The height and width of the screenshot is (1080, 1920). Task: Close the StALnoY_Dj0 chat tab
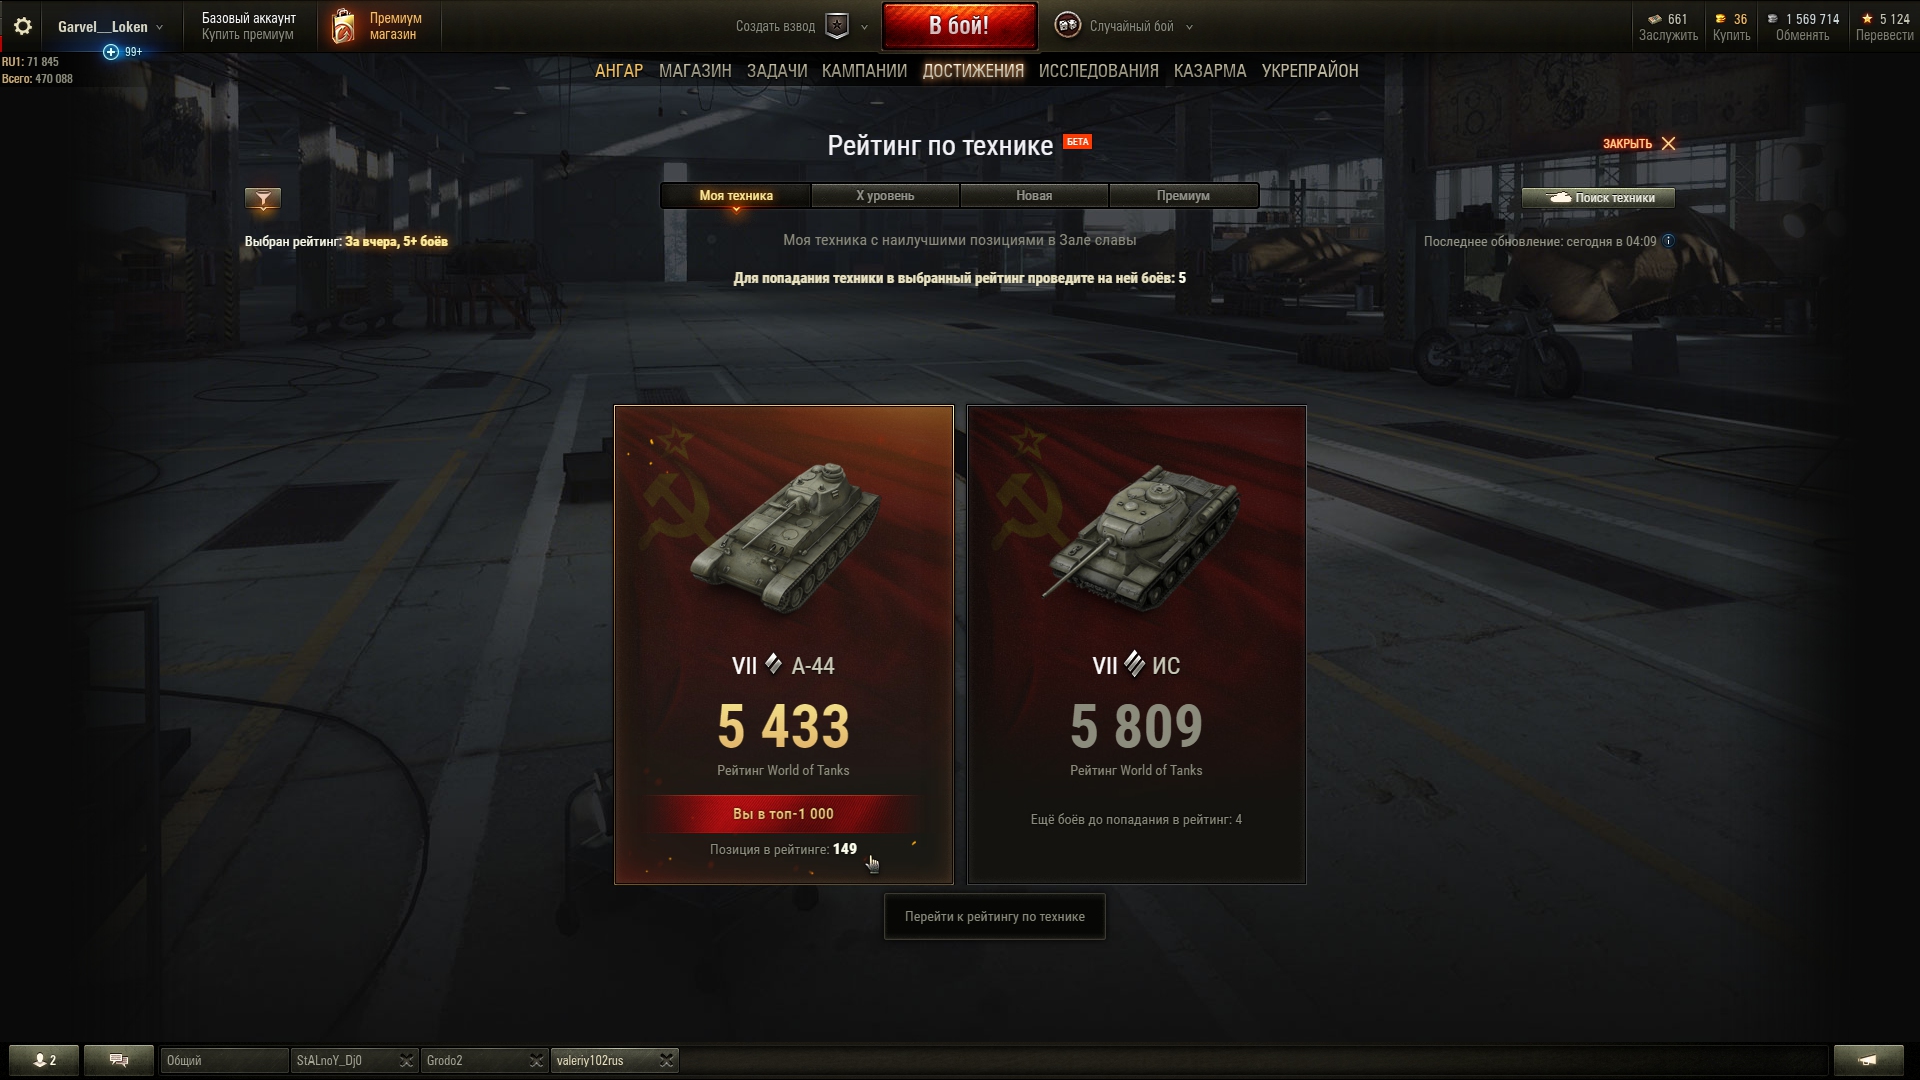pos(406,1060)
